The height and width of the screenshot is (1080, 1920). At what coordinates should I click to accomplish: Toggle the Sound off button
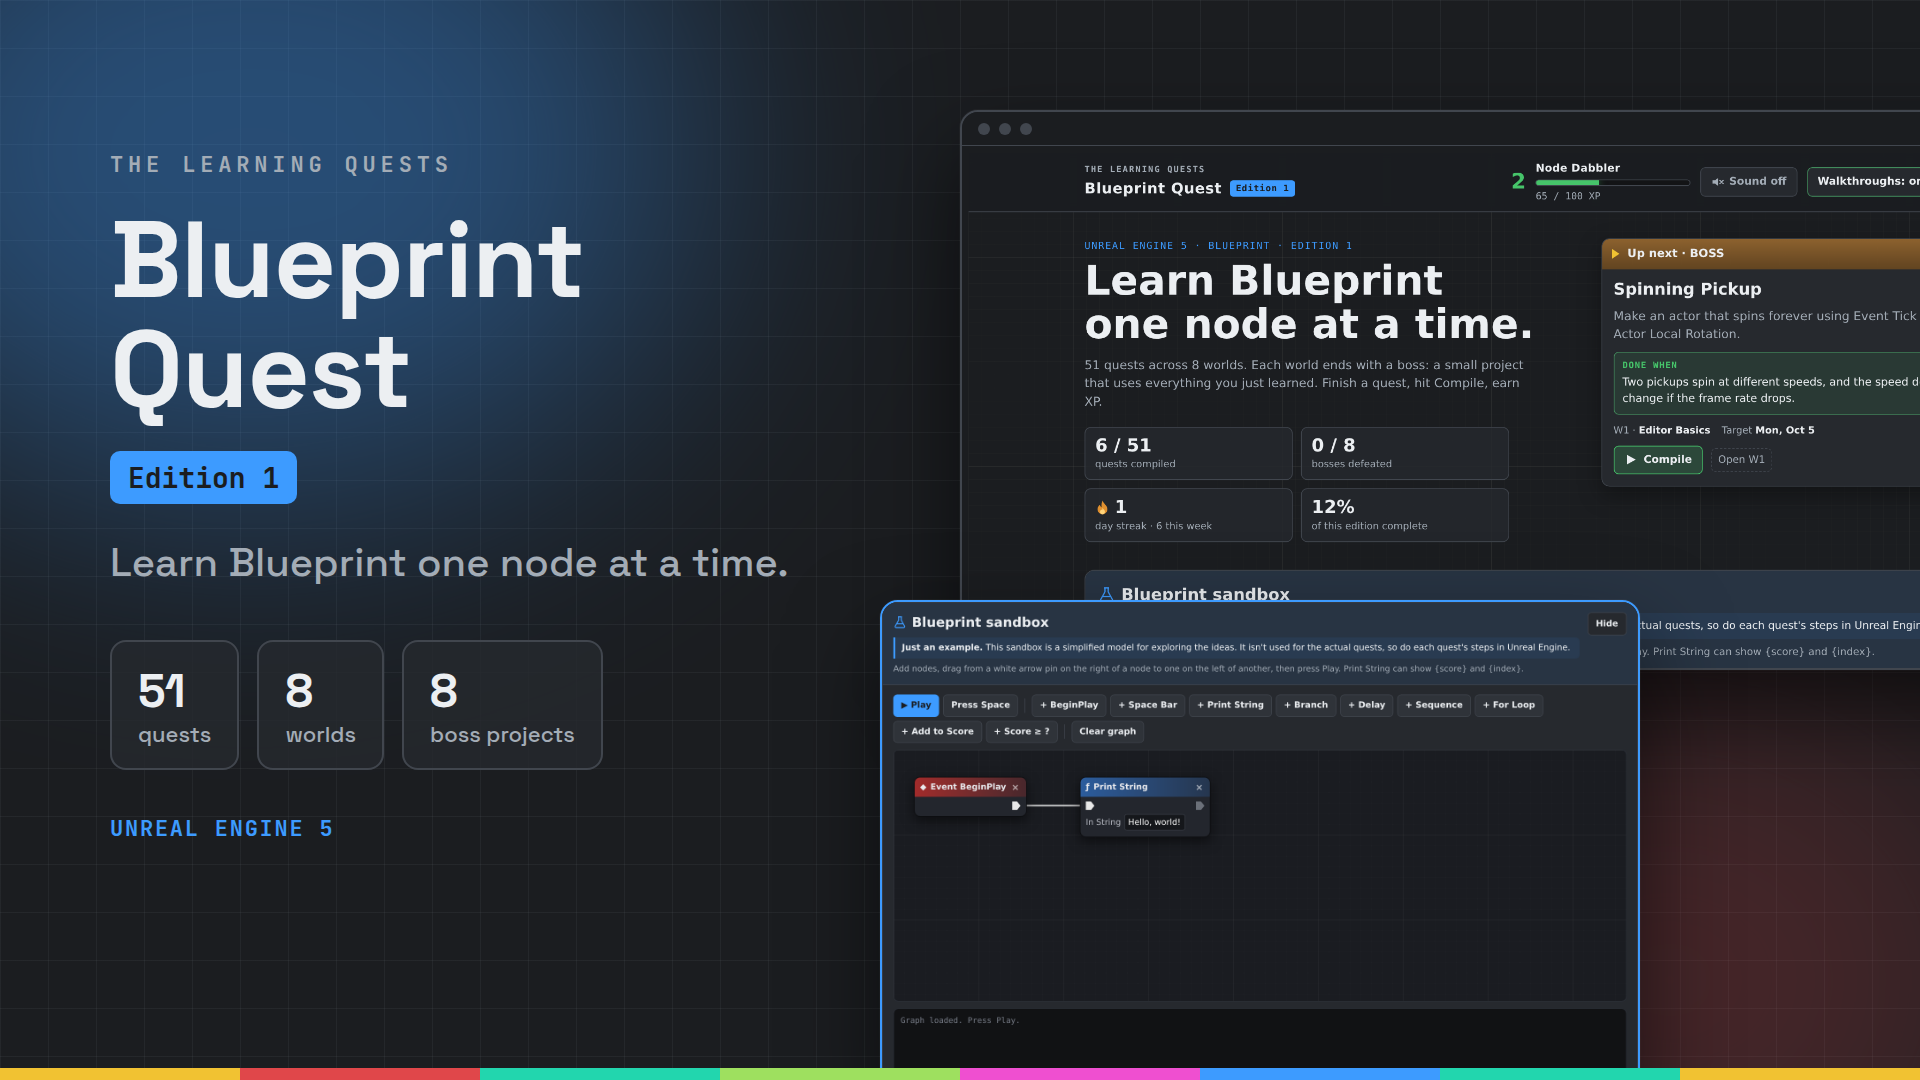pyautogui.click(x=1748, y=181)
